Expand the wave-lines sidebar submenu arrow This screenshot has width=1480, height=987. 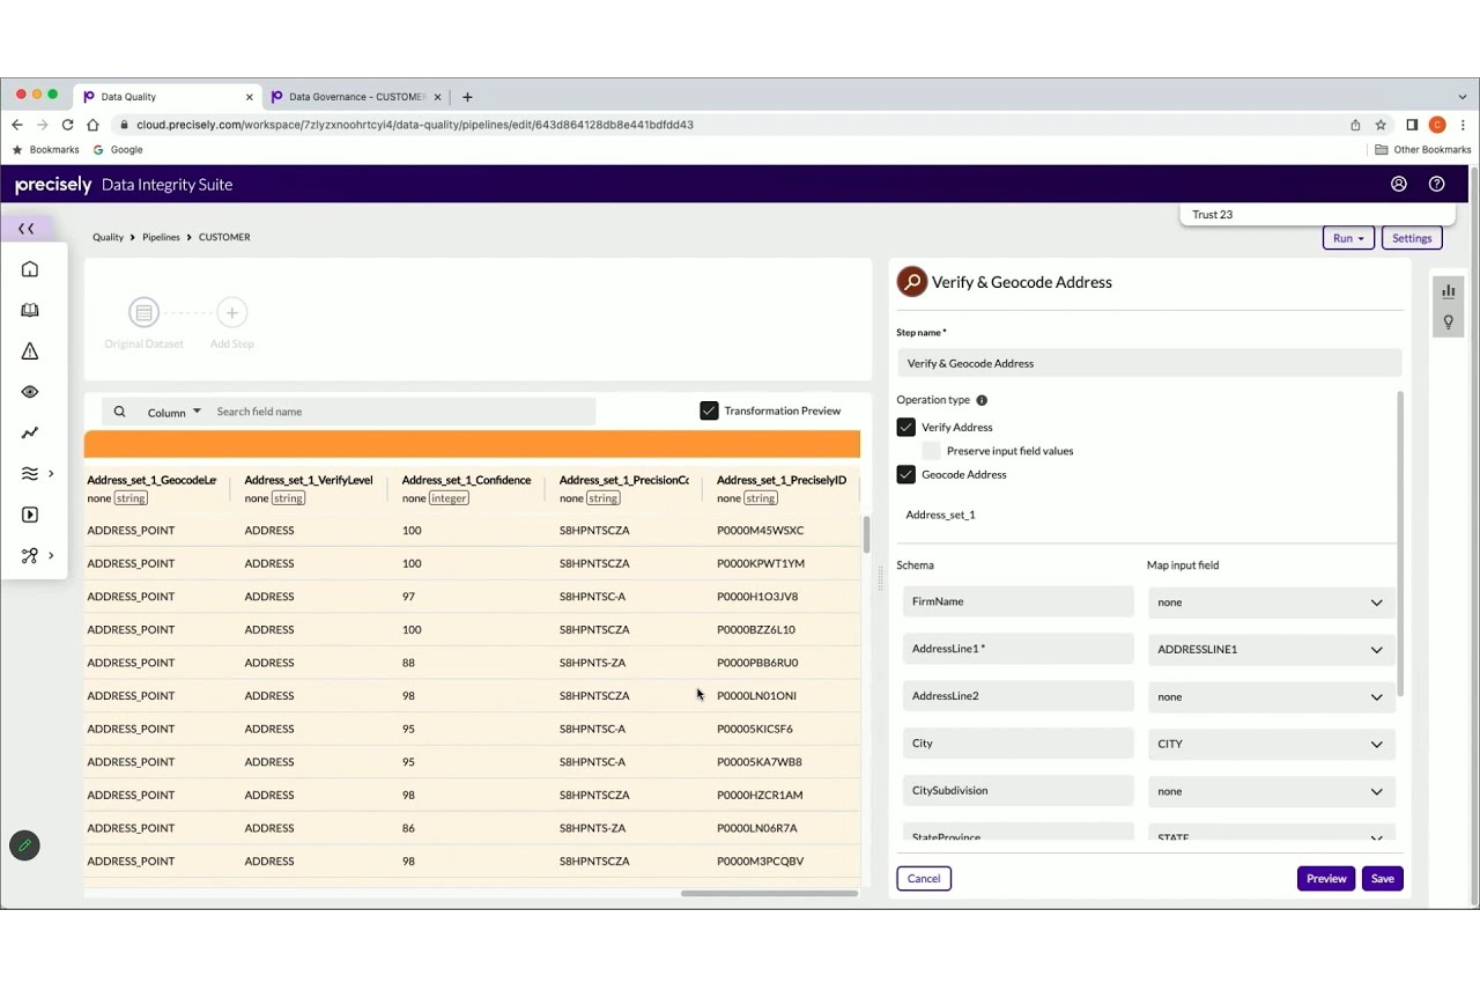(51, 474)
